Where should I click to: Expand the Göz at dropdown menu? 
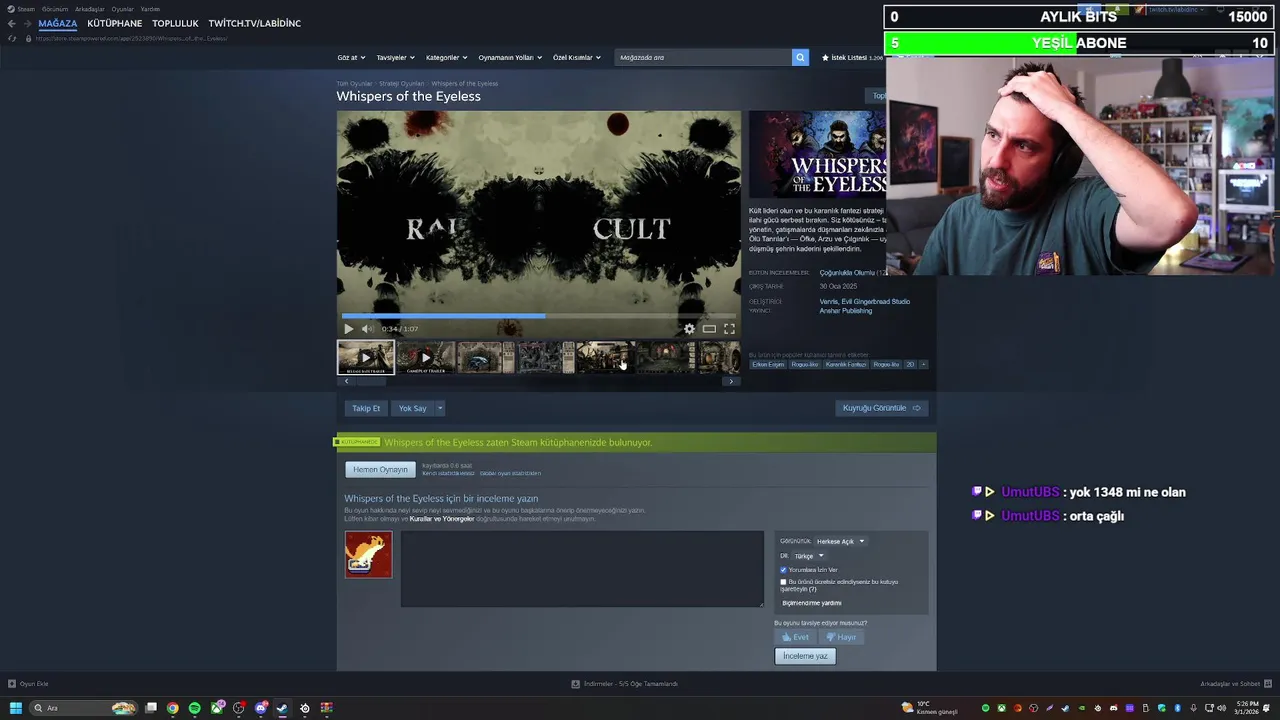[x=351, y=57]
